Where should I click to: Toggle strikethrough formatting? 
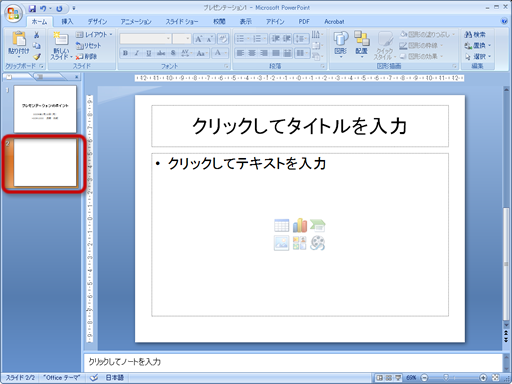click(161, 53)
